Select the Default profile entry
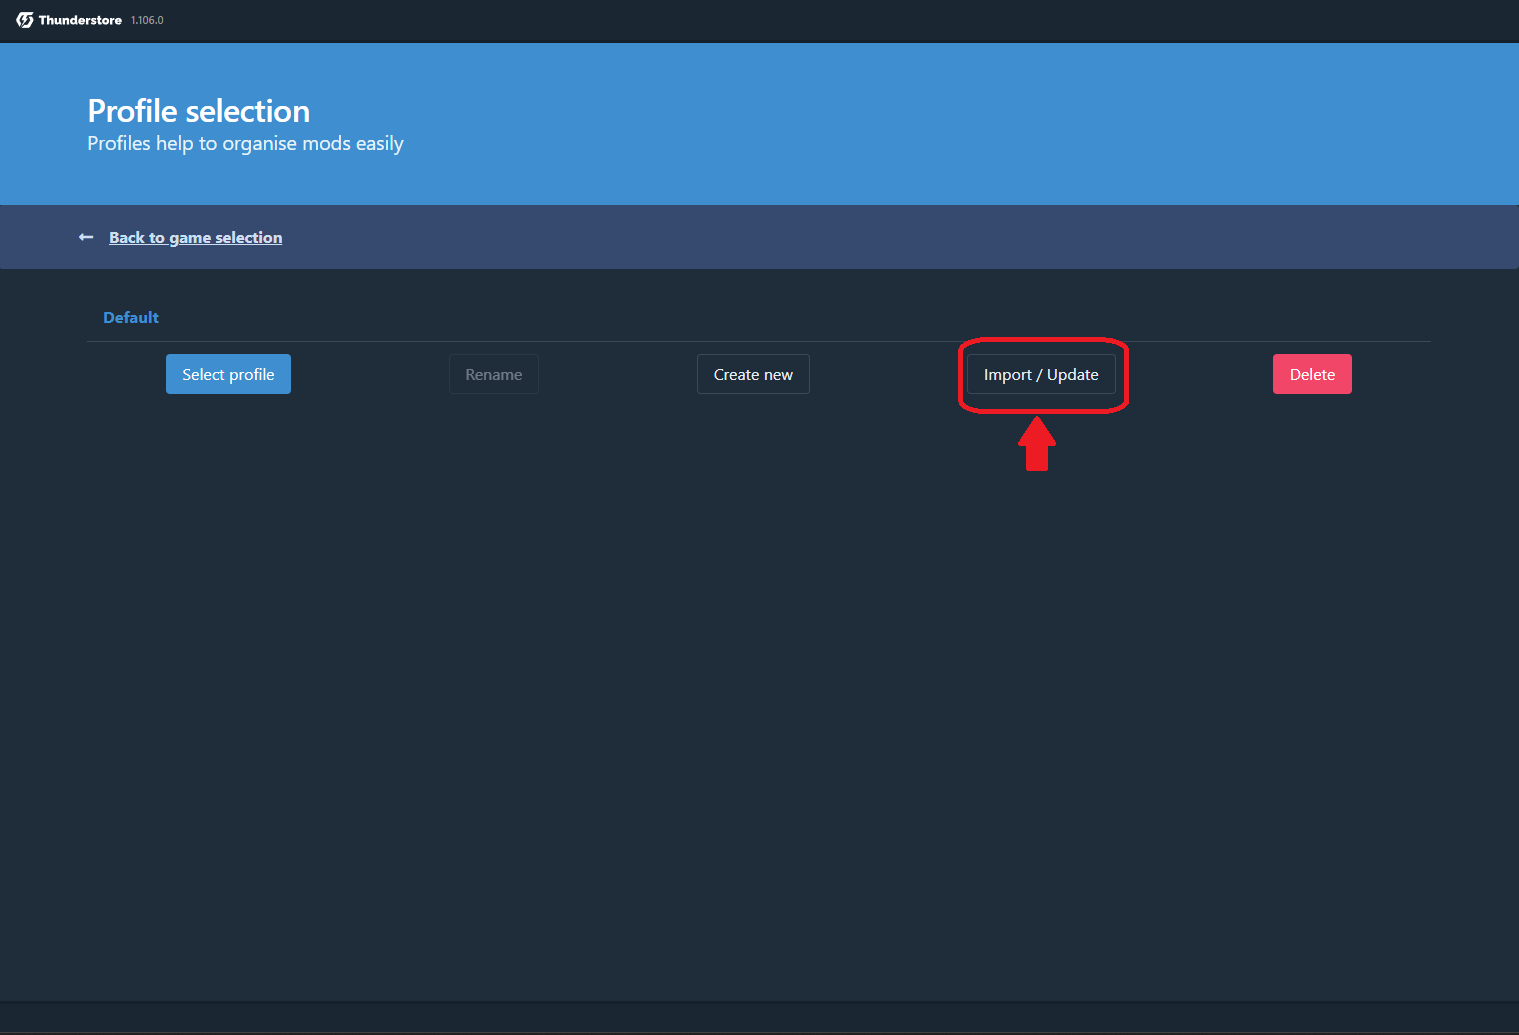Viewport: 1519px width, 1035px height. 131,317
